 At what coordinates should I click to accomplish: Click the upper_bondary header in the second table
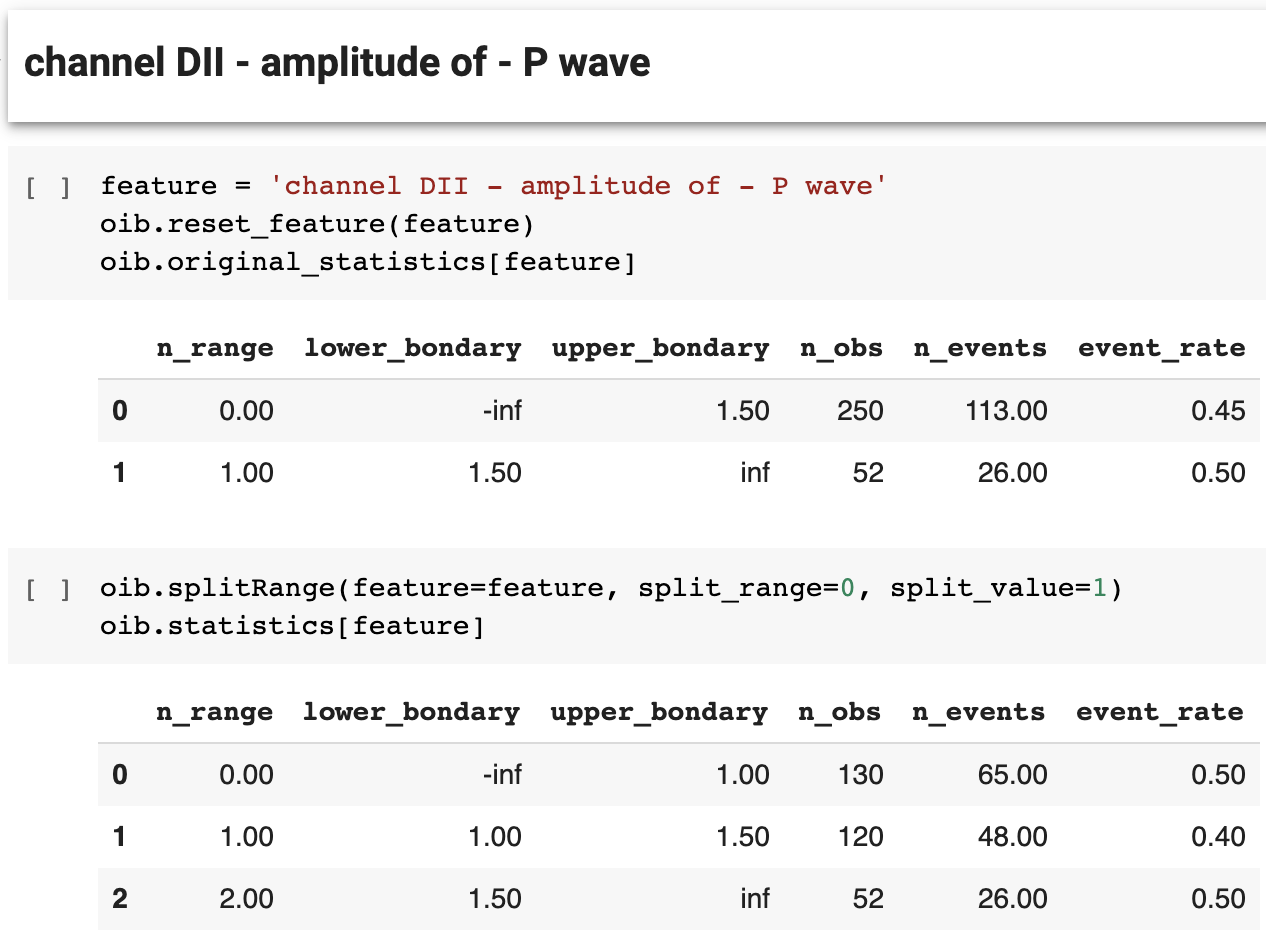[659, 712]
